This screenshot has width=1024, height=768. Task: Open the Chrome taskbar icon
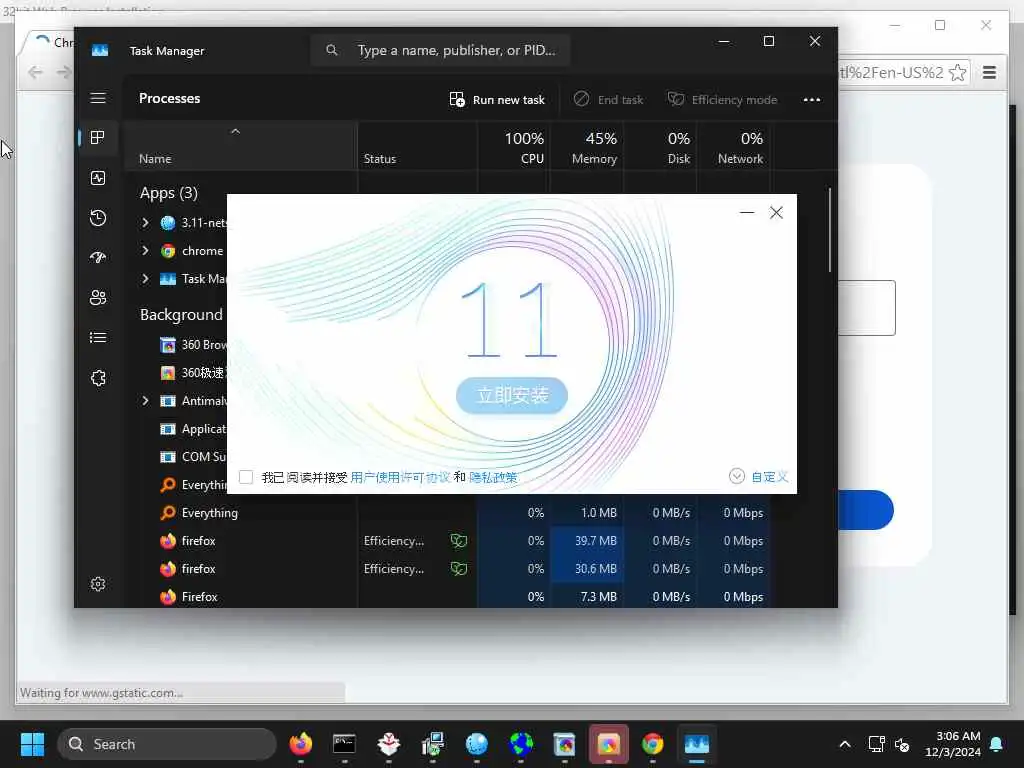652,744
